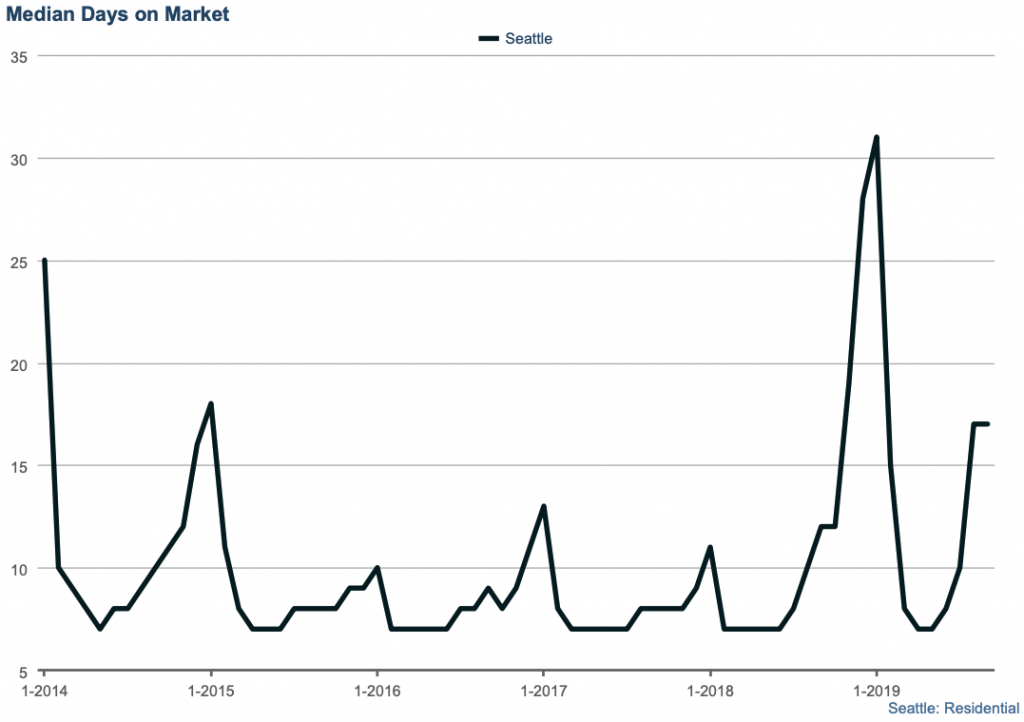Click the Median Days on Market title
Viewport: 1024px width, 722px height.
coord(118,14)
